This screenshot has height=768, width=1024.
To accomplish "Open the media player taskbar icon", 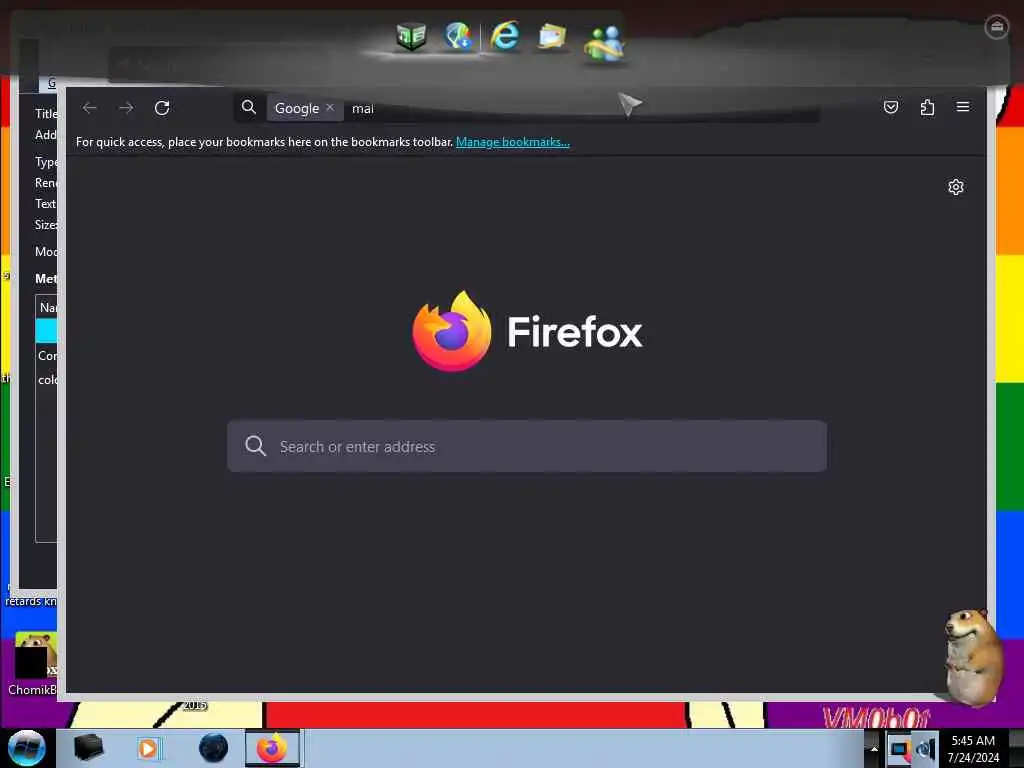I will [x=148, y=748].
